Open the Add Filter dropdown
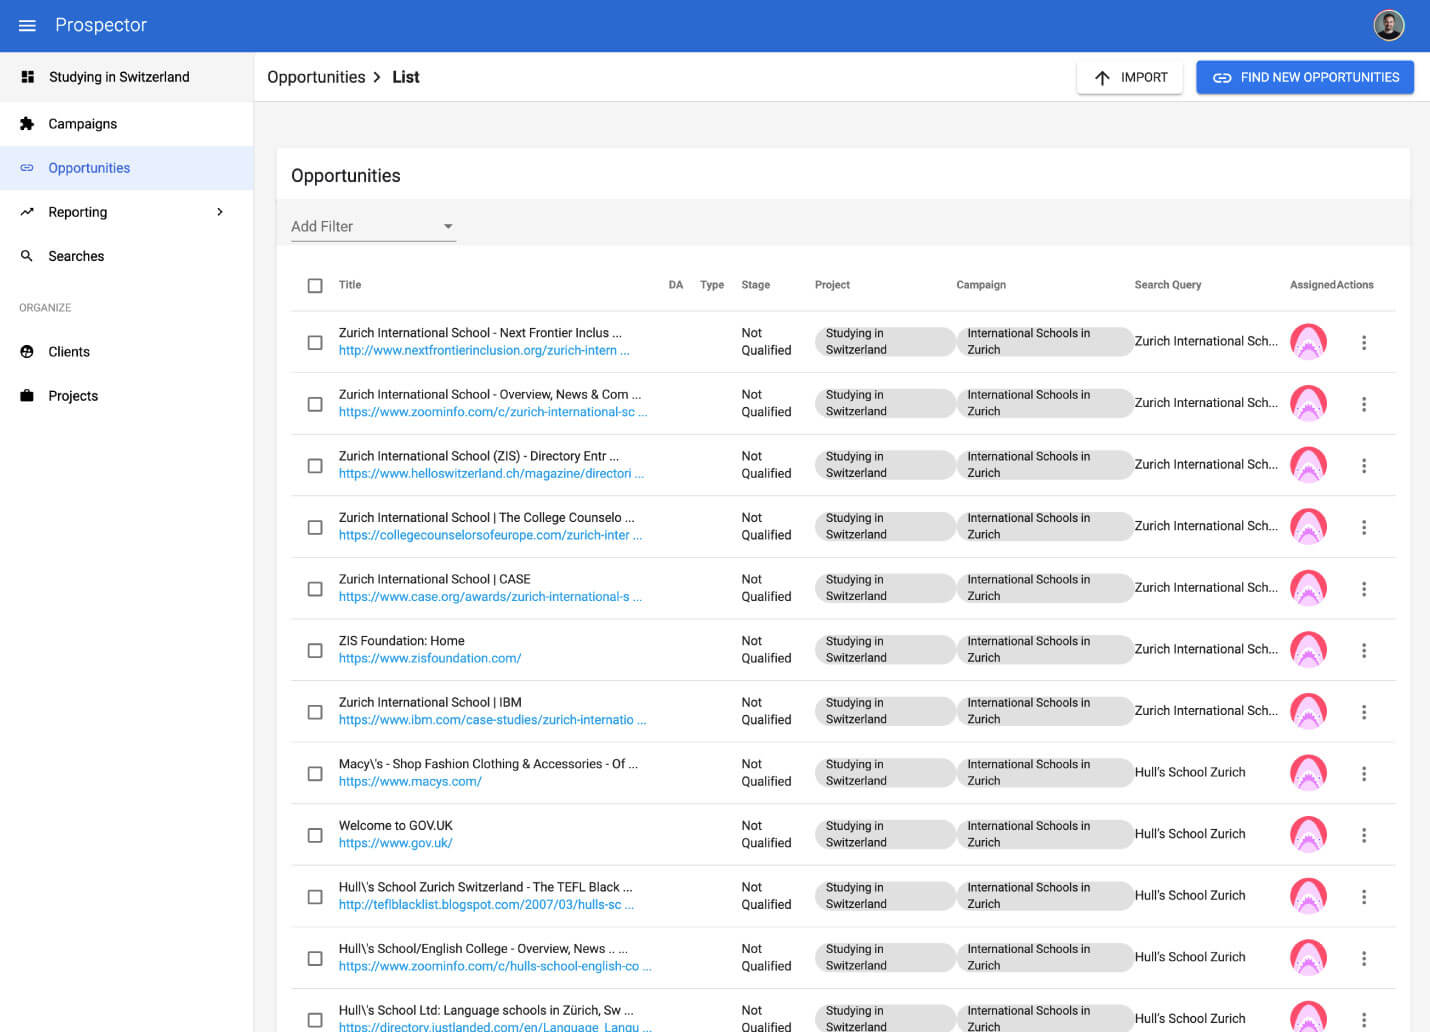The height and width of the screenshot is (1032, 1430). [373, 227]
